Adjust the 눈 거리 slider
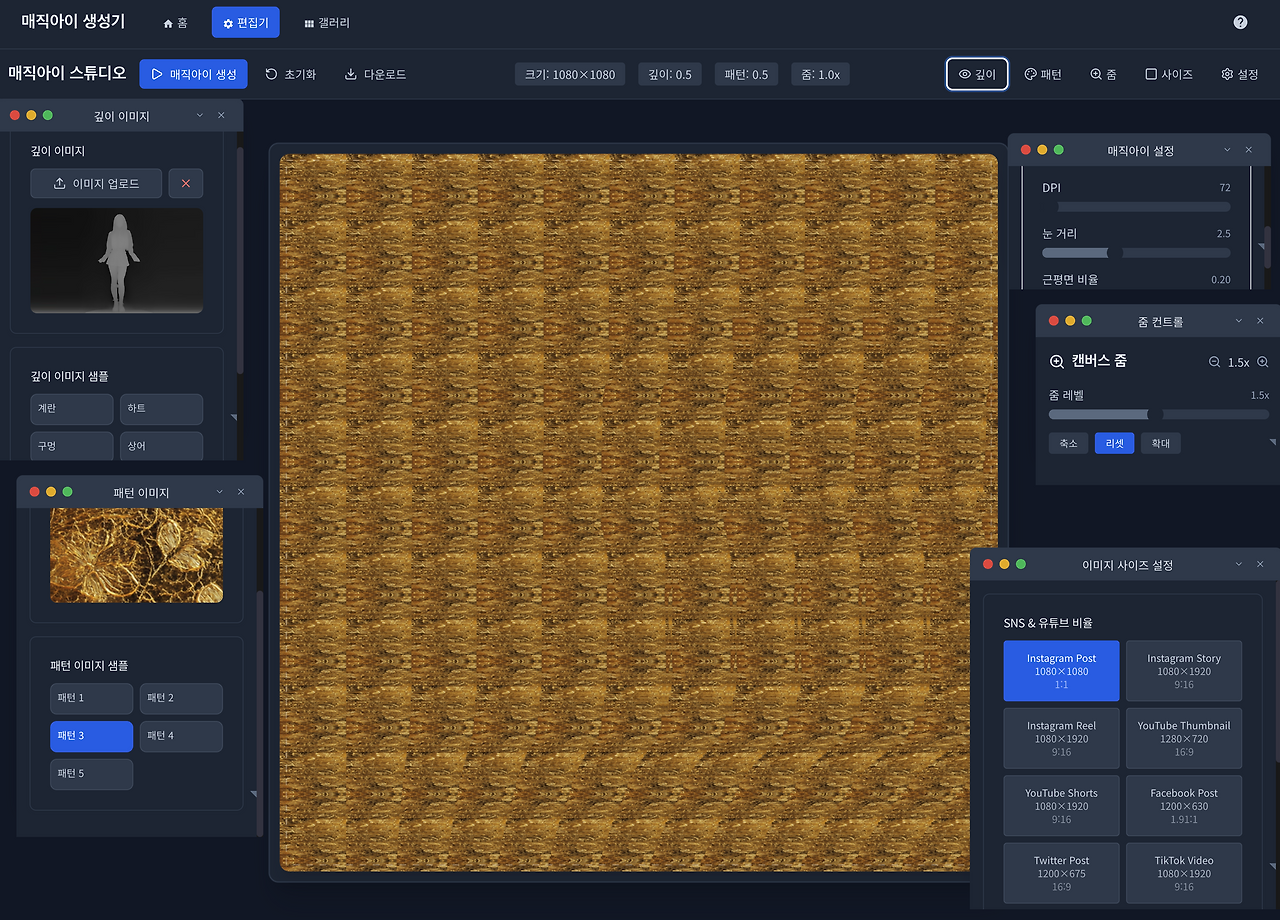The height and width of the screenshot is (920, 1280). [1115, 253]
